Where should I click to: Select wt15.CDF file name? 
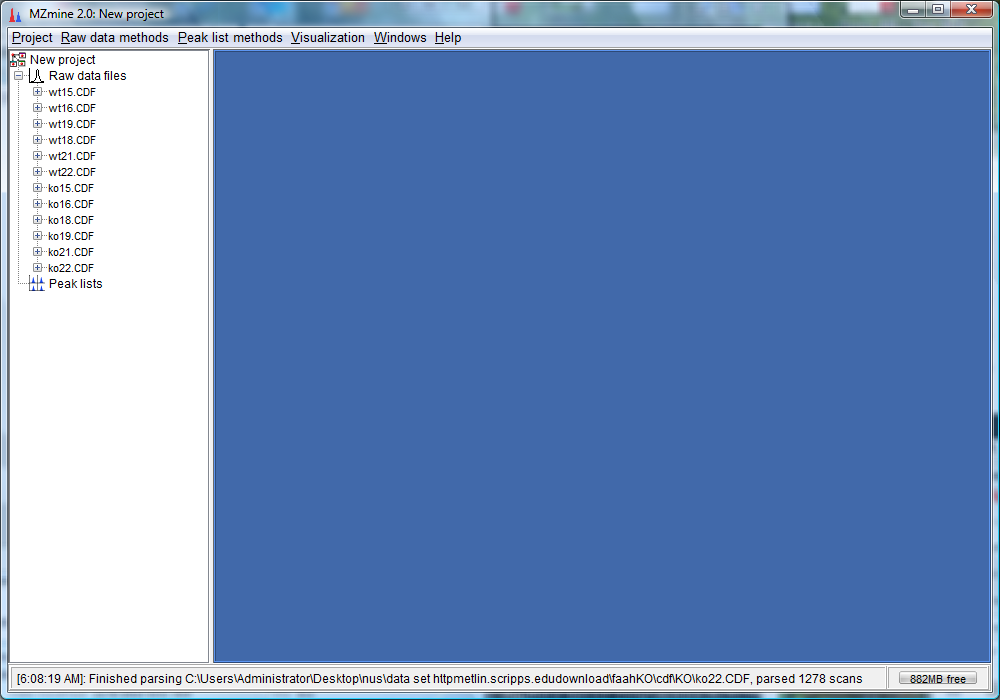[72, 92]
